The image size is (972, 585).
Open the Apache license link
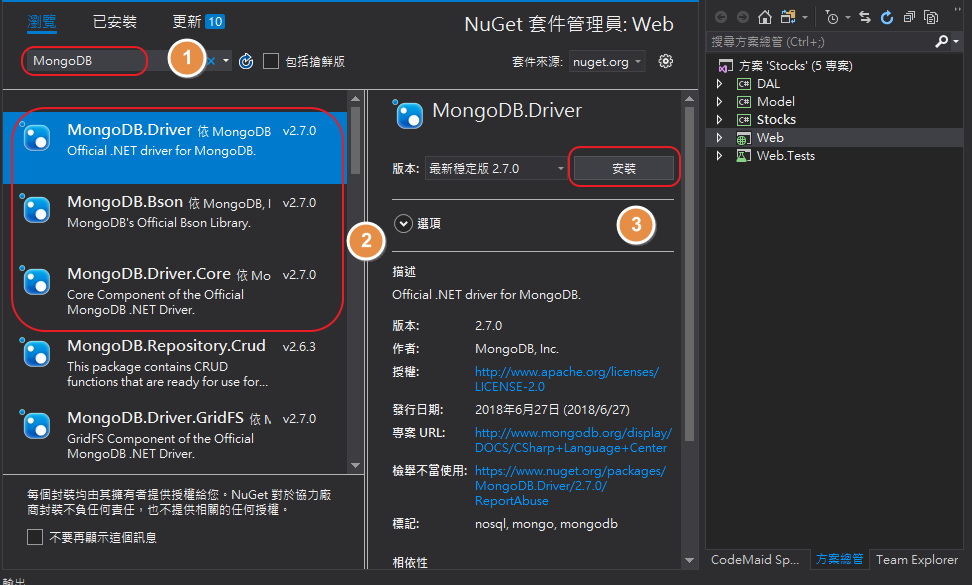pyautogui.click(x=567, y=379)
